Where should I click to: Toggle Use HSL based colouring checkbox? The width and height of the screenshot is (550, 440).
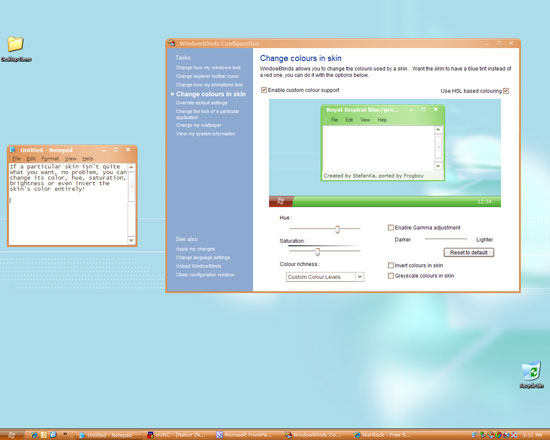point(506,91)
